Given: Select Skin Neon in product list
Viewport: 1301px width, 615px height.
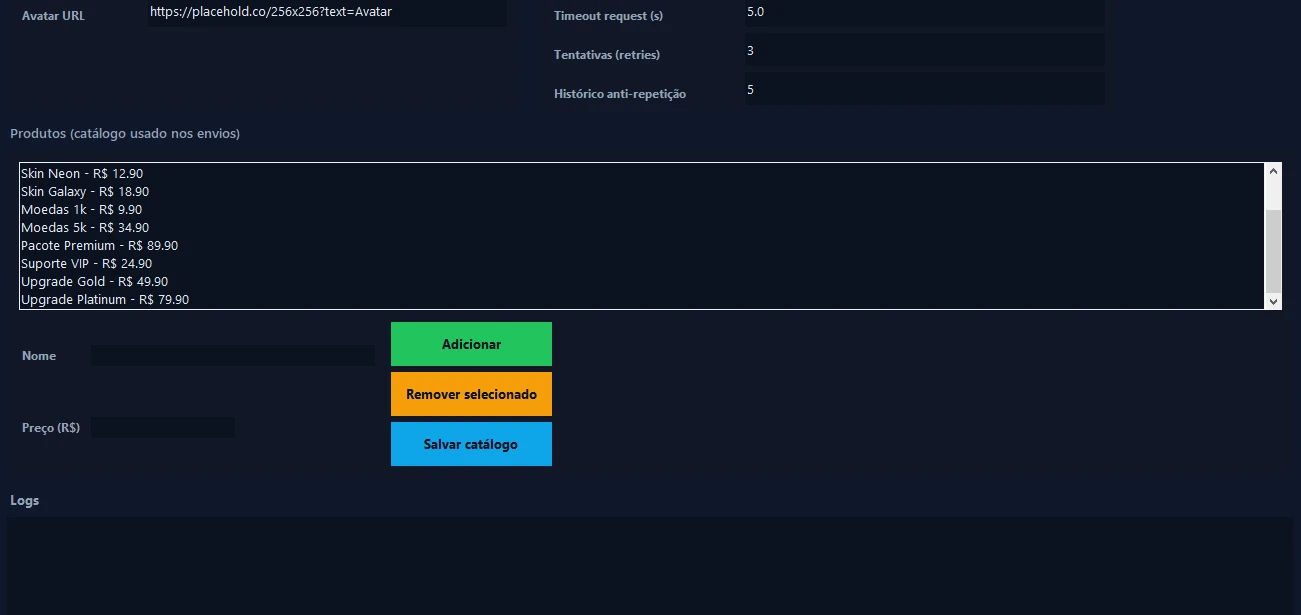Looking at the screenshot, I should coord(82,174).
